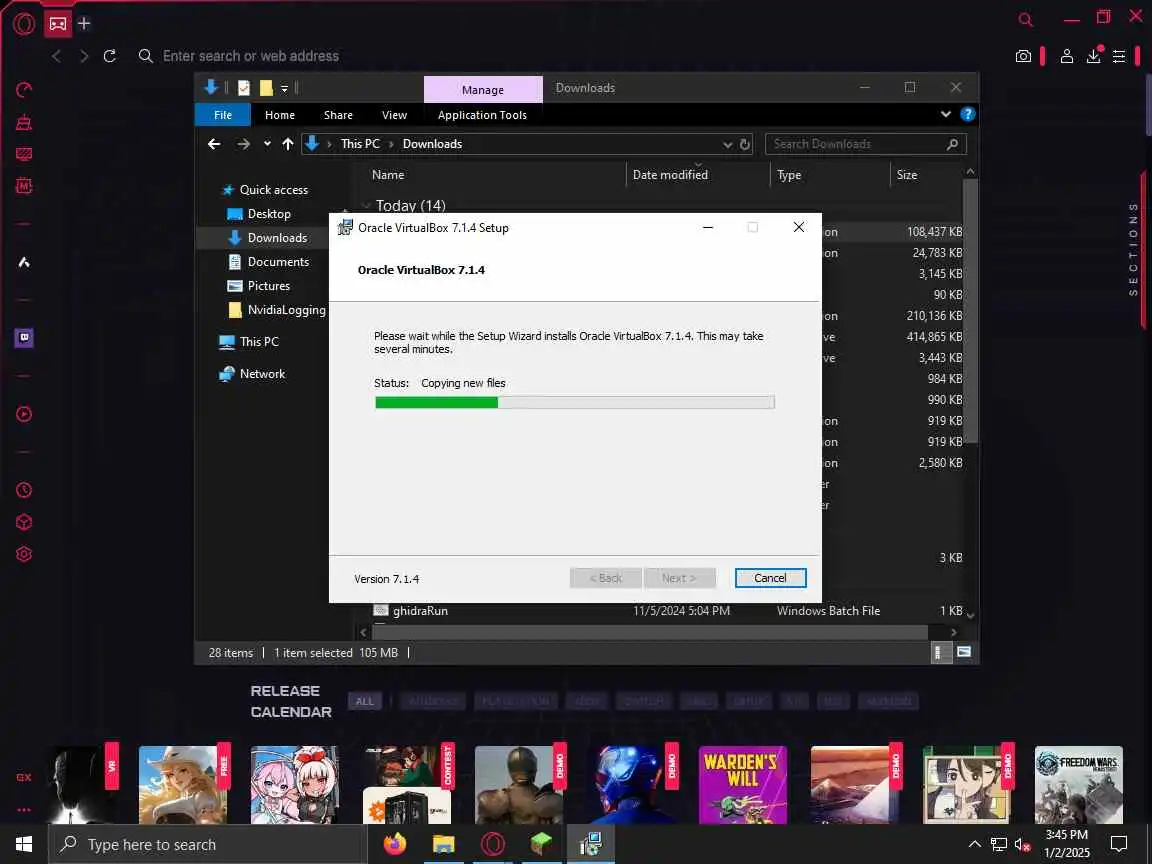The height and width of the screenshot is (864, 1152).
Task: Open Aria AI in sidebar
Action: 24,262
